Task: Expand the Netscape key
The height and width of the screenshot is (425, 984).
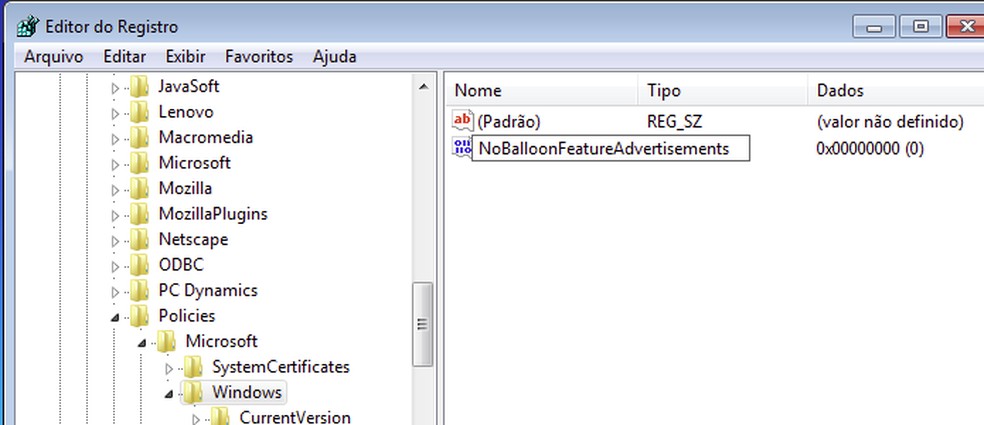Action: click(115, 242)
